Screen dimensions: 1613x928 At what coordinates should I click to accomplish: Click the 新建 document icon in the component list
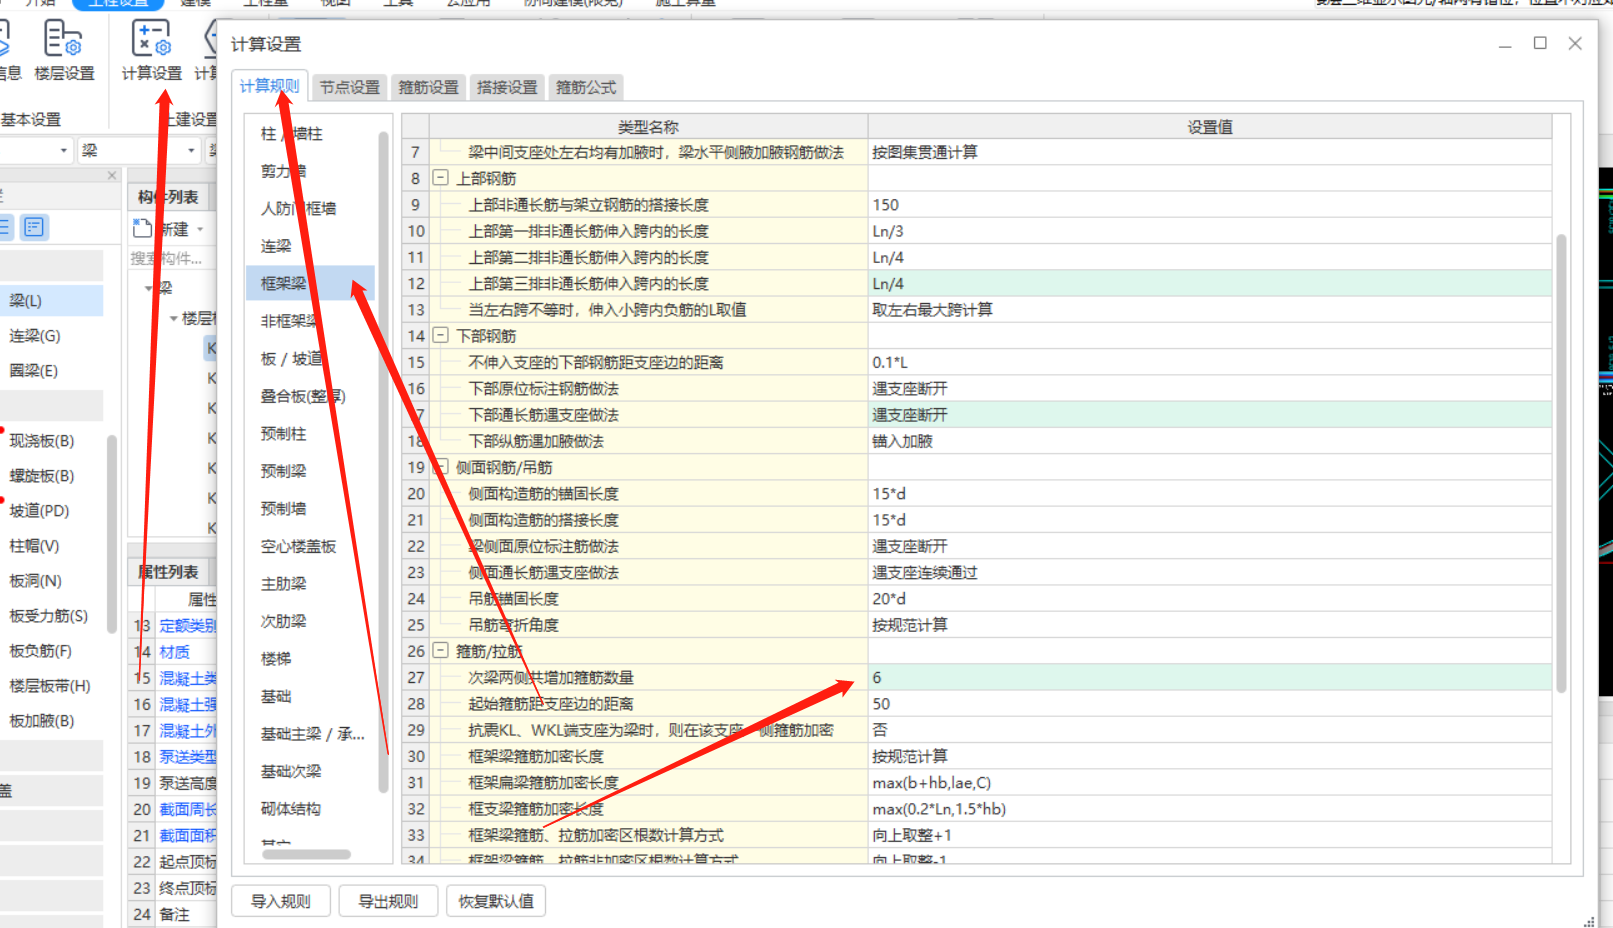[x=142, y=228]
